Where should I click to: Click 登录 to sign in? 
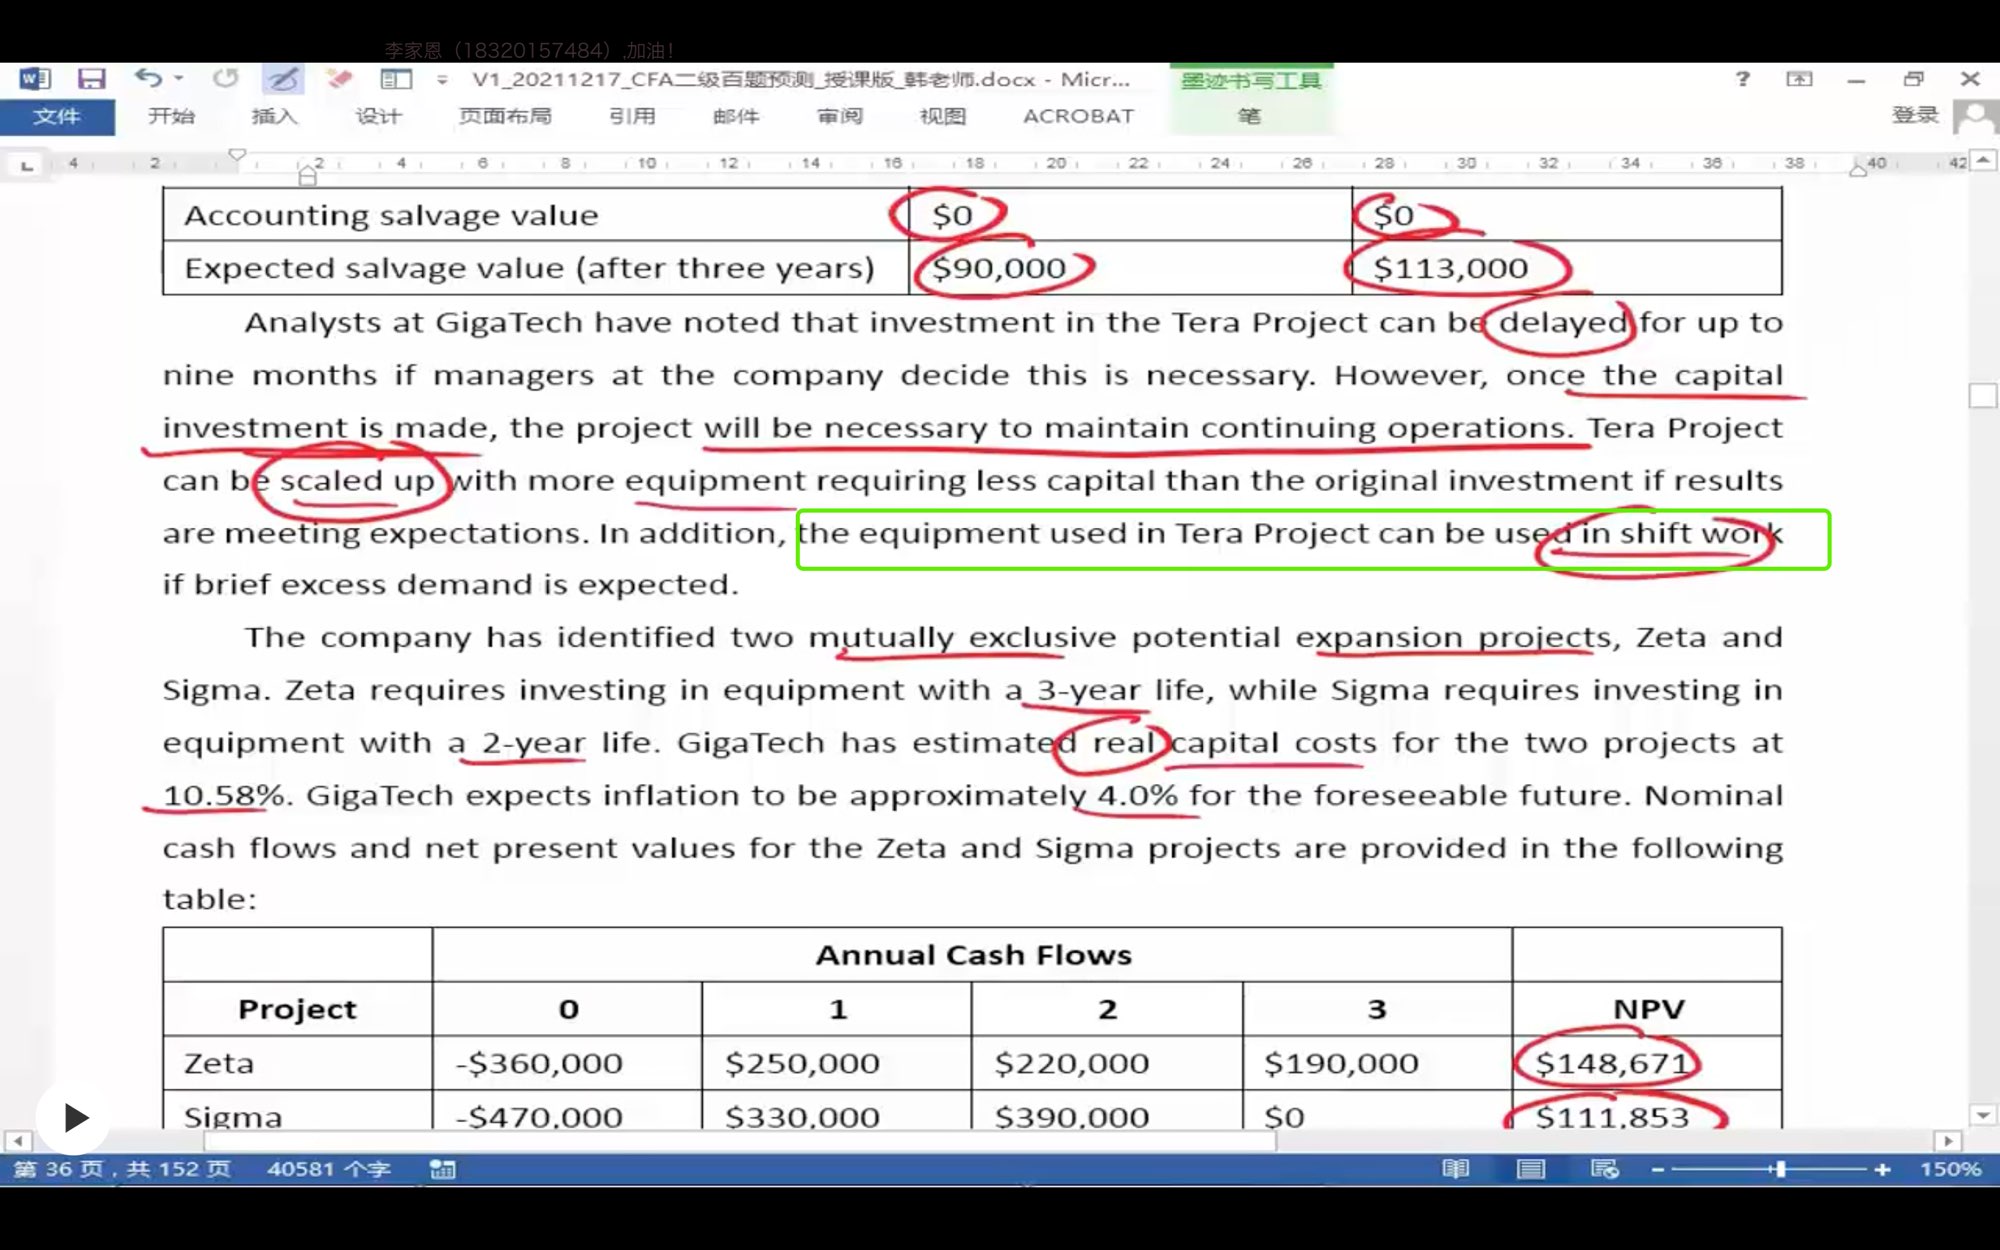coord(1915,115)
